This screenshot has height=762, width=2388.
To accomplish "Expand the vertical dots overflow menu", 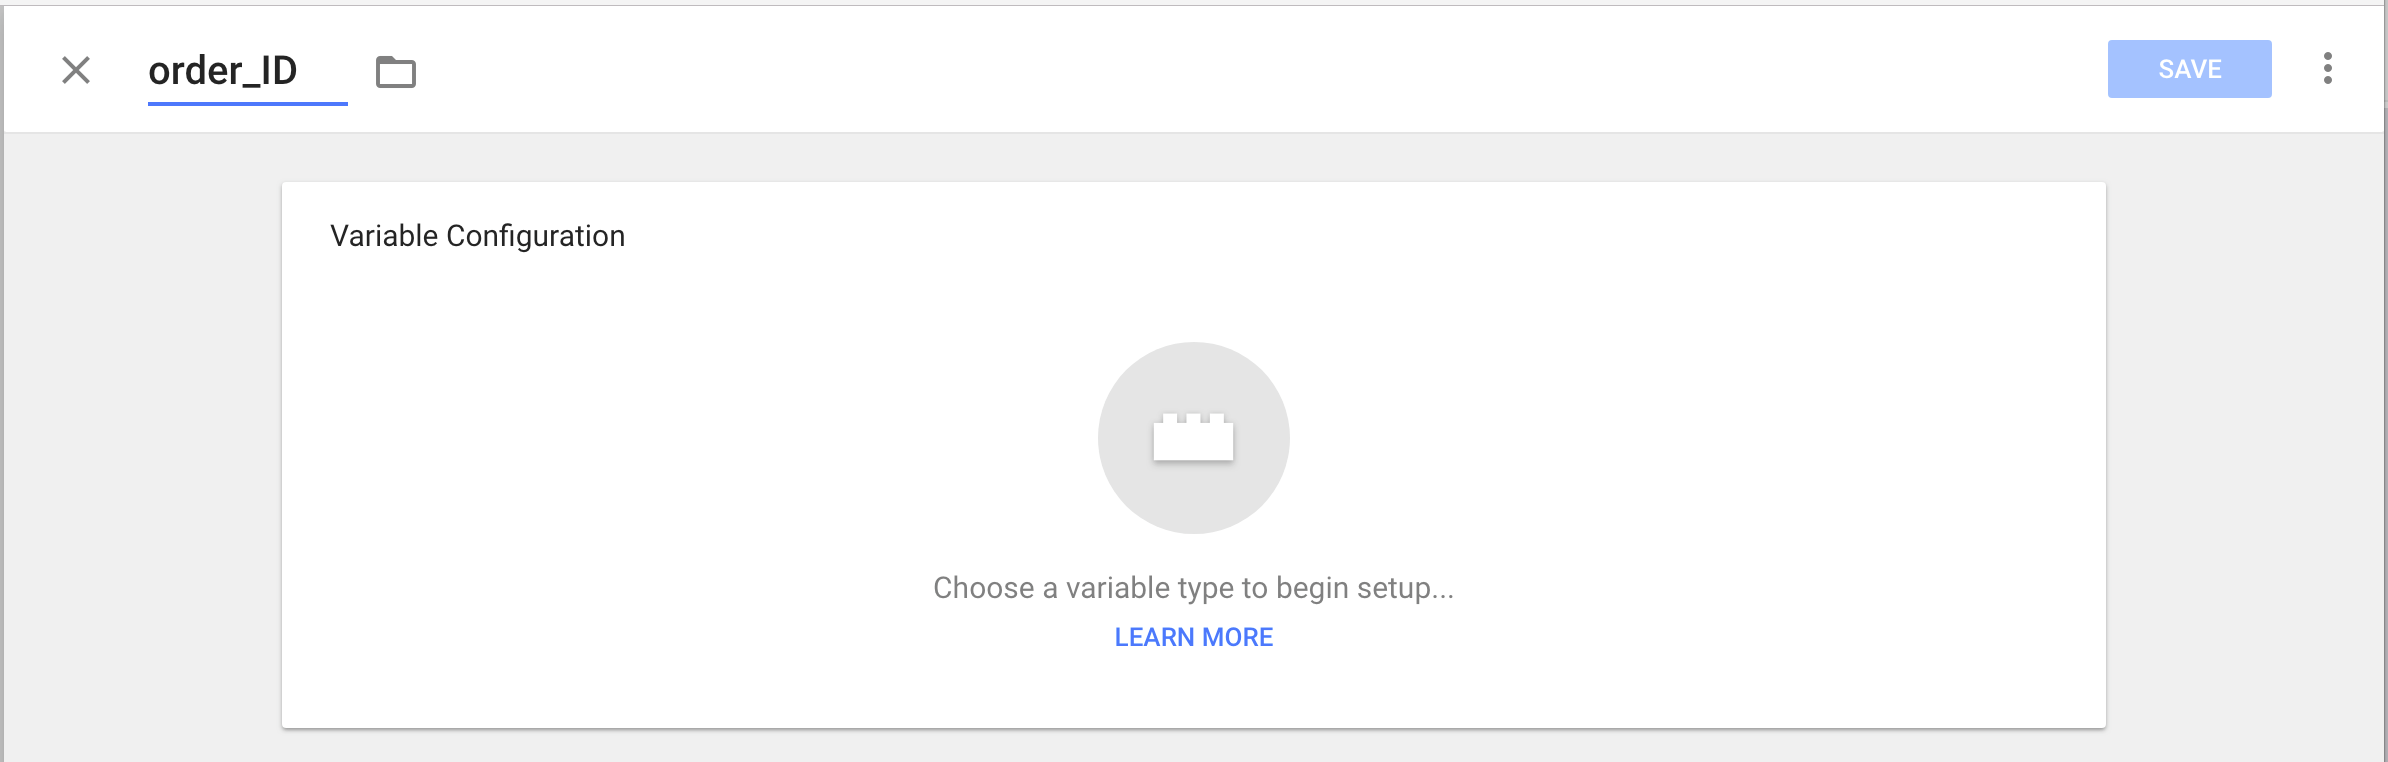I will click(2328, 68).
